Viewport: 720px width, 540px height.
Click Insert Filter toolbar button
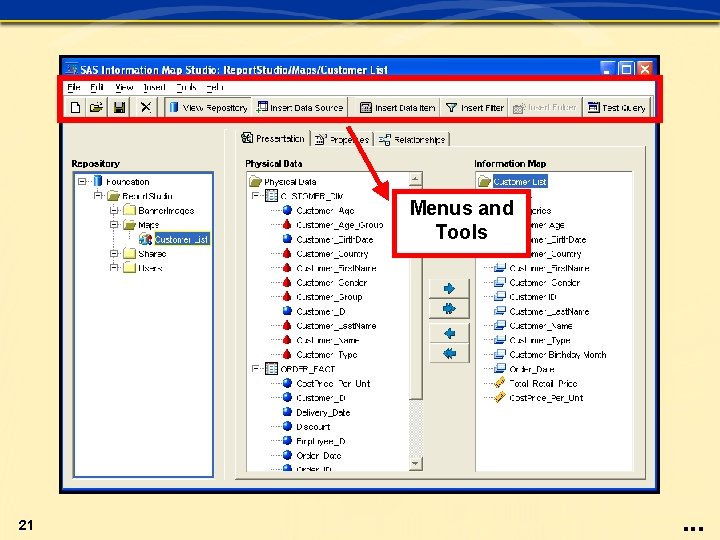[x=474, y=107]
